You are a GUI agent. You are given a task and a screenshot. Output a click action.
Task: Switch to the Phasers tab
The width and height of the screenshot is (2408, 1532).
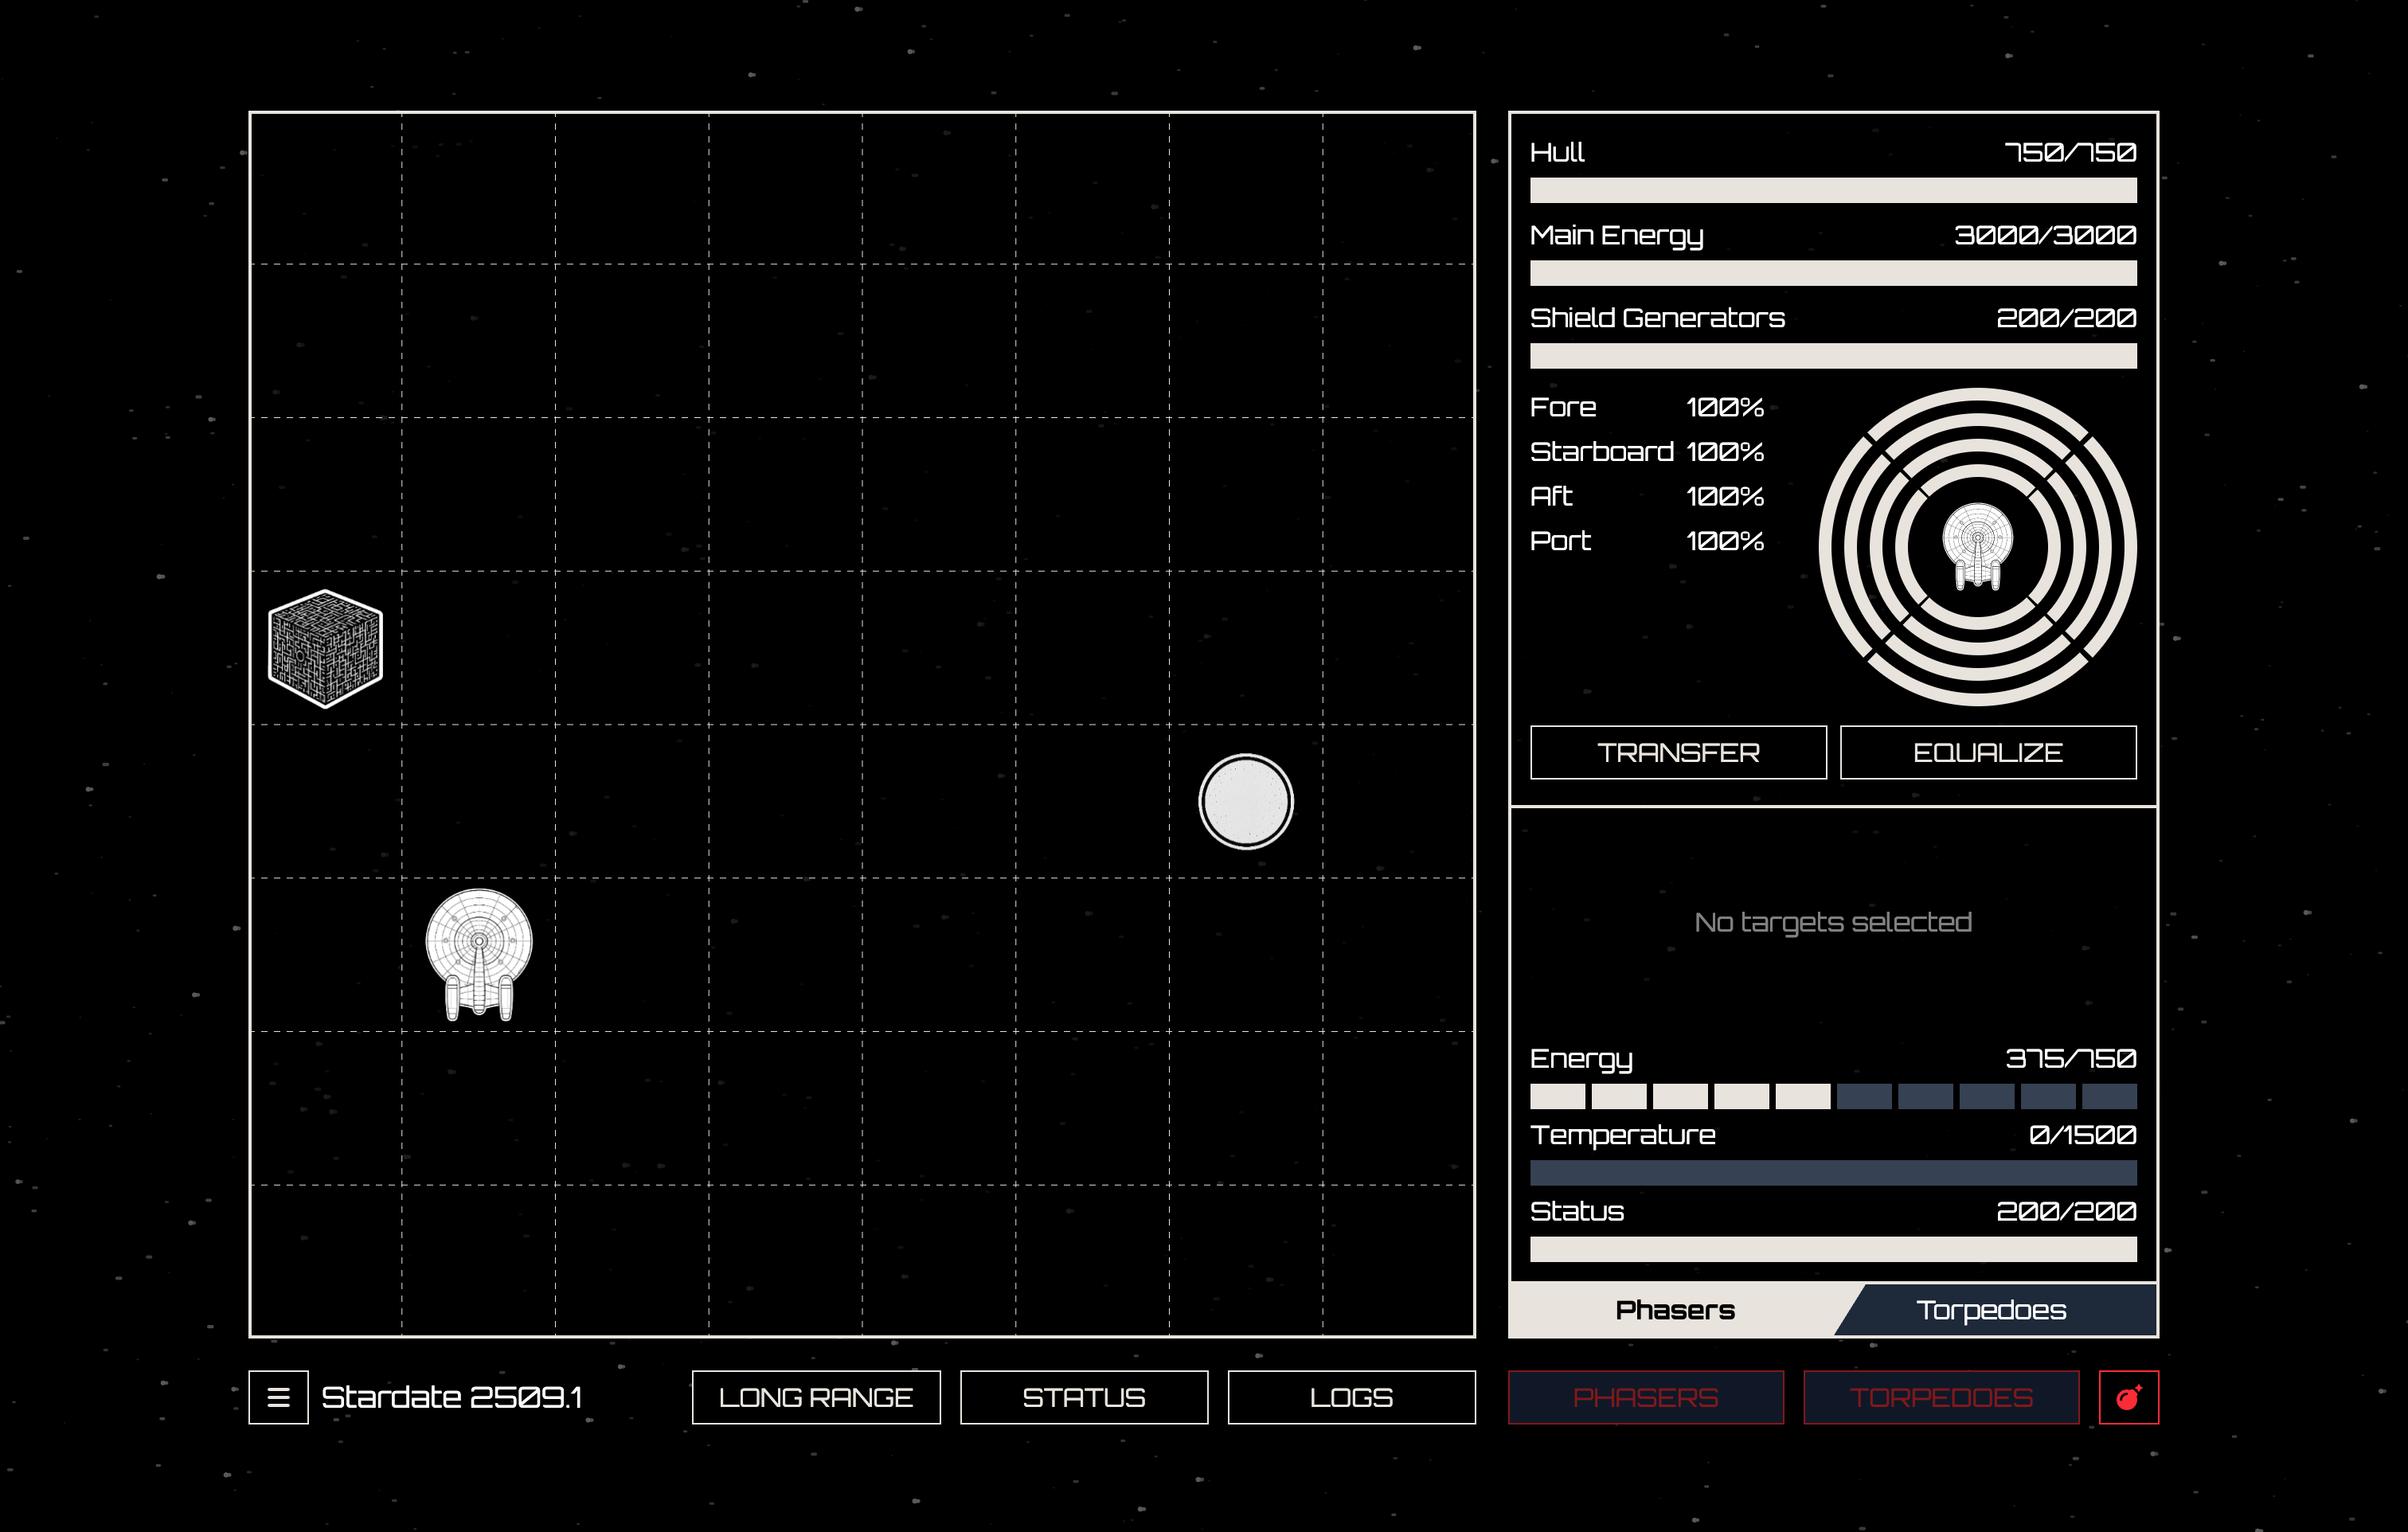(1675, 1310)
